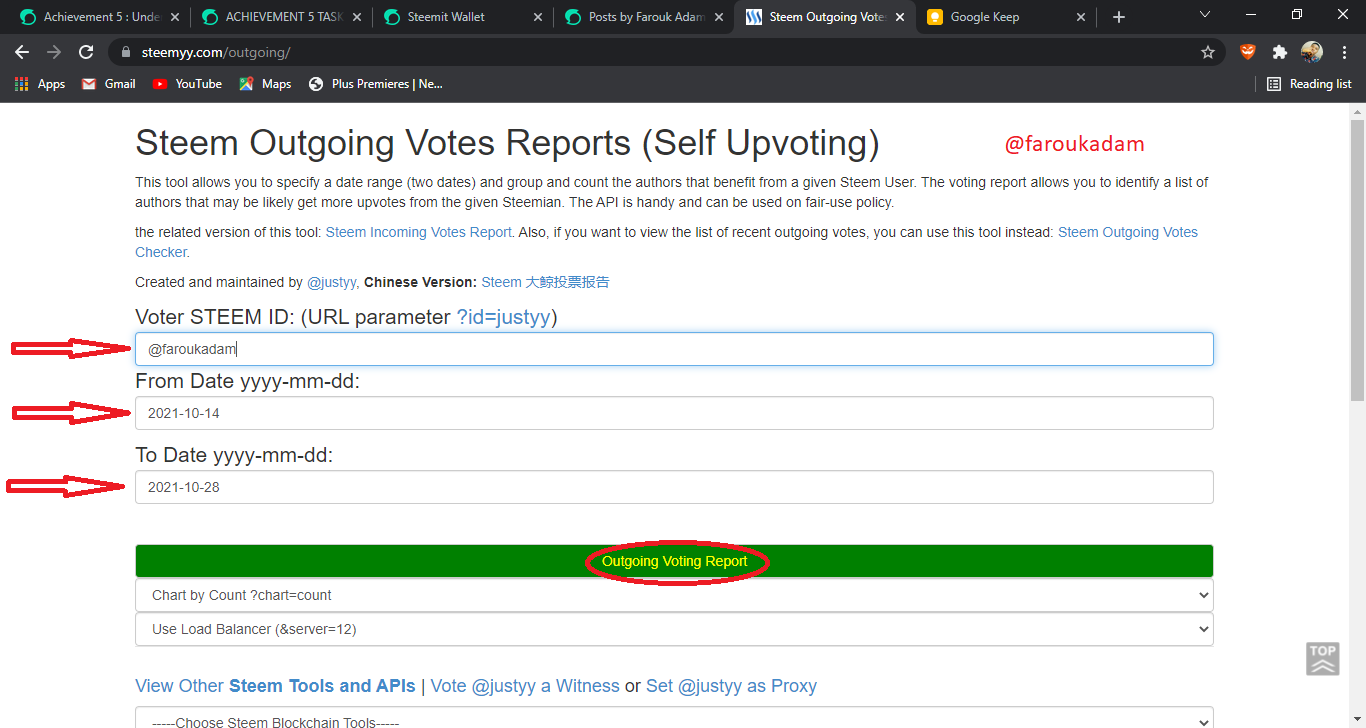Expand the Use Load Balancer server dropdown
Image resolution: width=1366 pixels, height=728 pixels.
click(674, 629)
